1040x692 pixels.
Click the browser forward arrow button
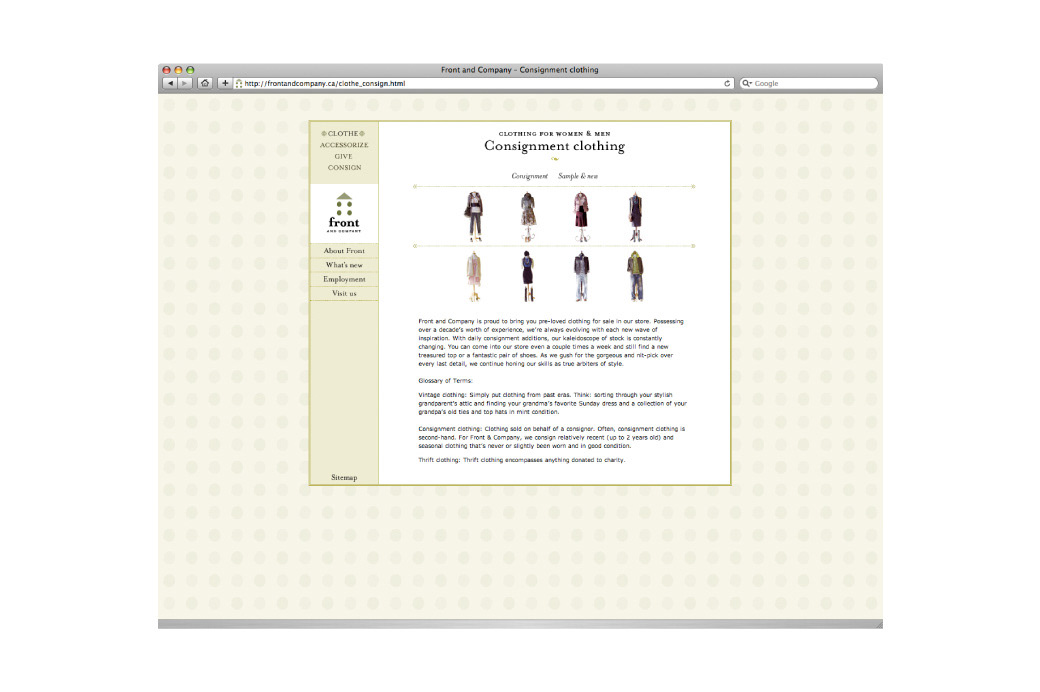tap(185, 84)
